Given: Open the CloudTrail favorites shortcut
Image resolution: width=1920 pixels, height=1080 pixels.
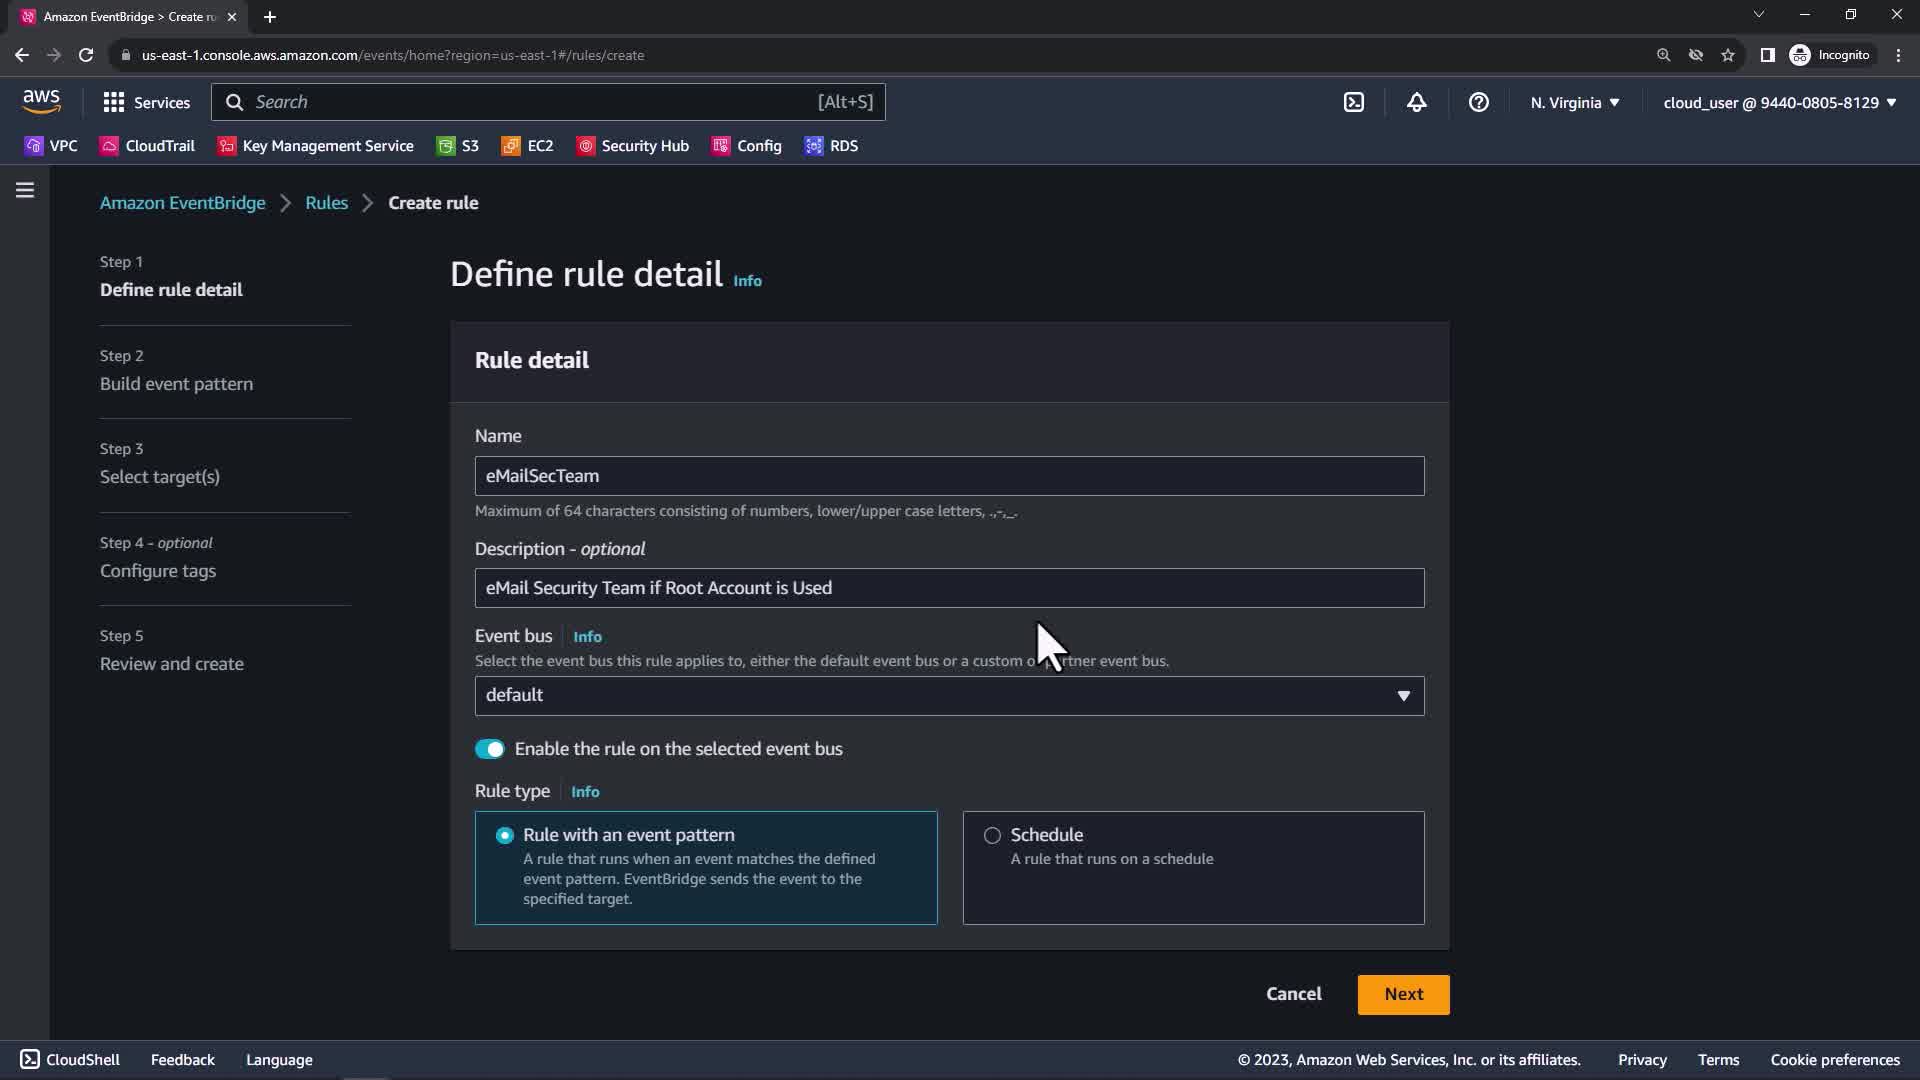Looking at the screenshot, I should point(147,146).
